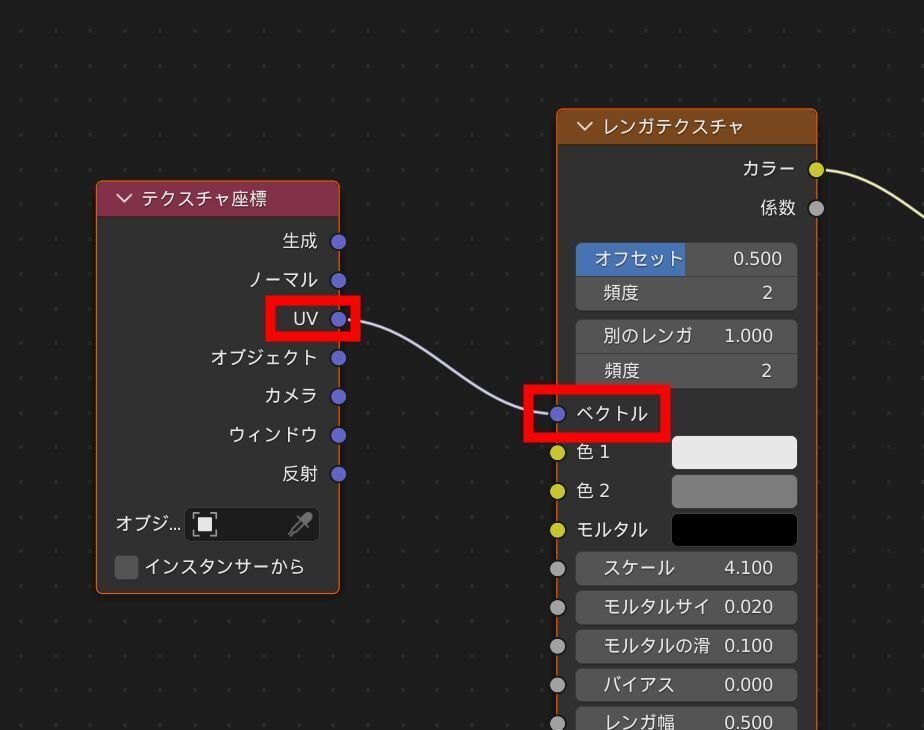Click the ベクトル input socket
Viewport: 924px width, 730px height.
(557, 414)
